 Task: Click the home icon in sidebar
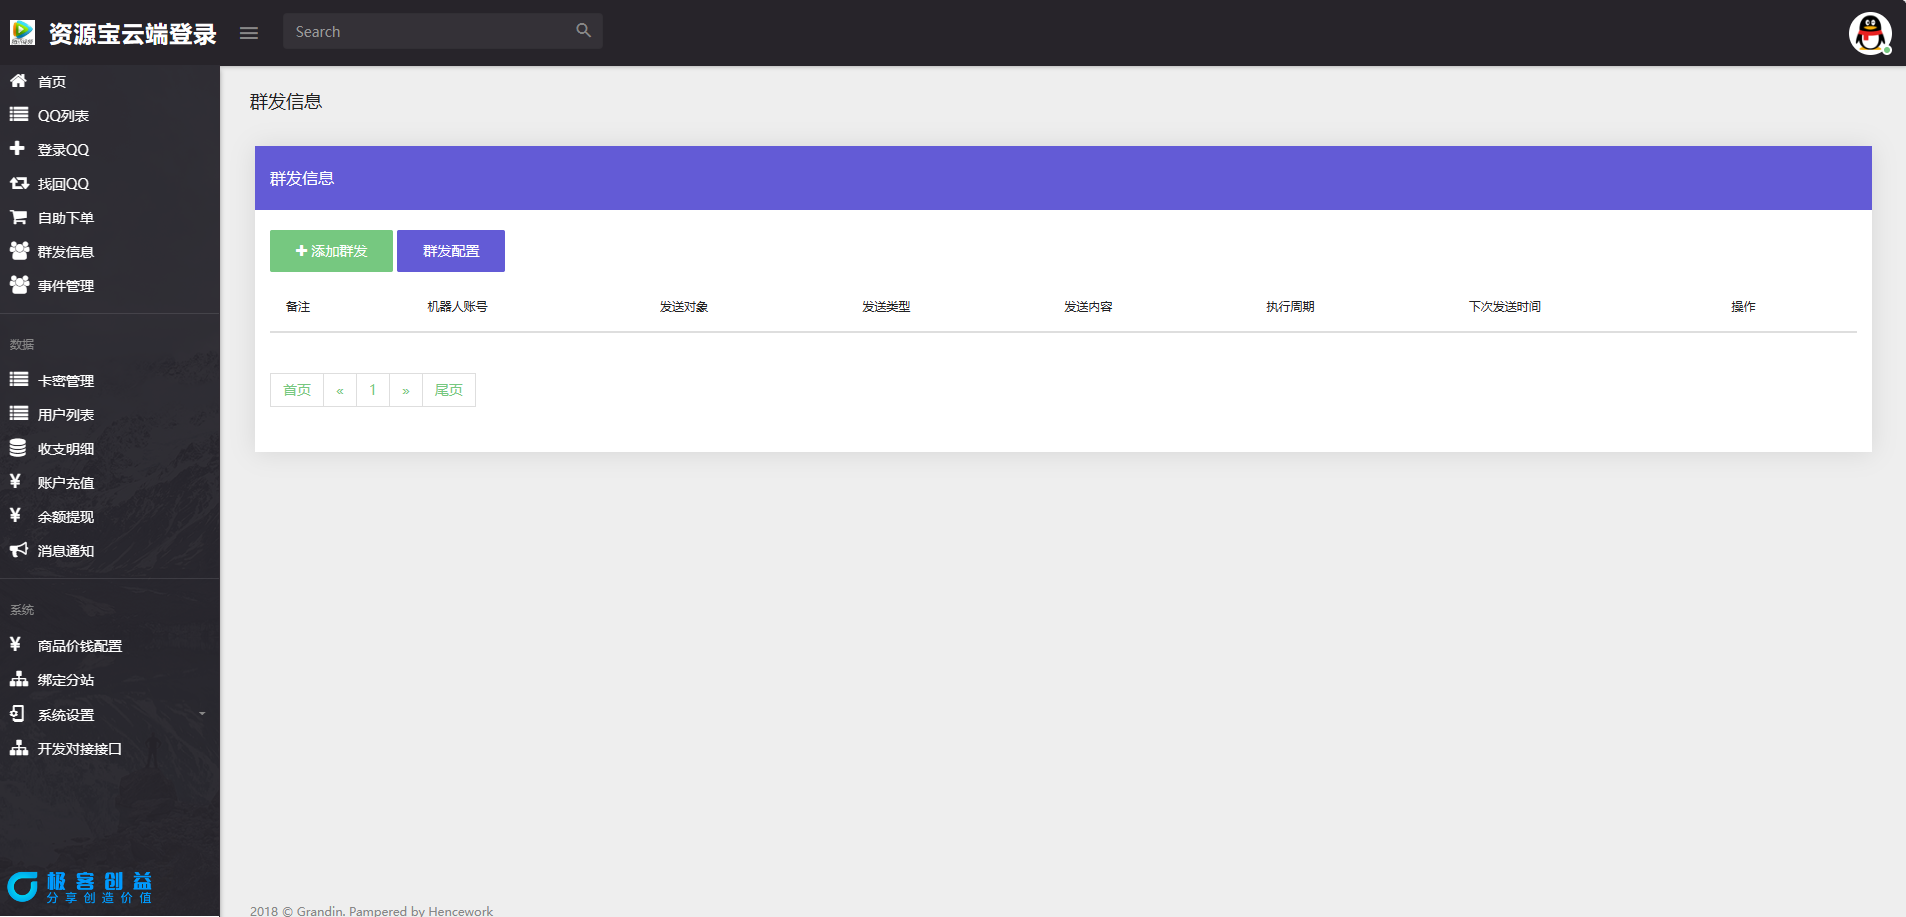click(18, 81)
